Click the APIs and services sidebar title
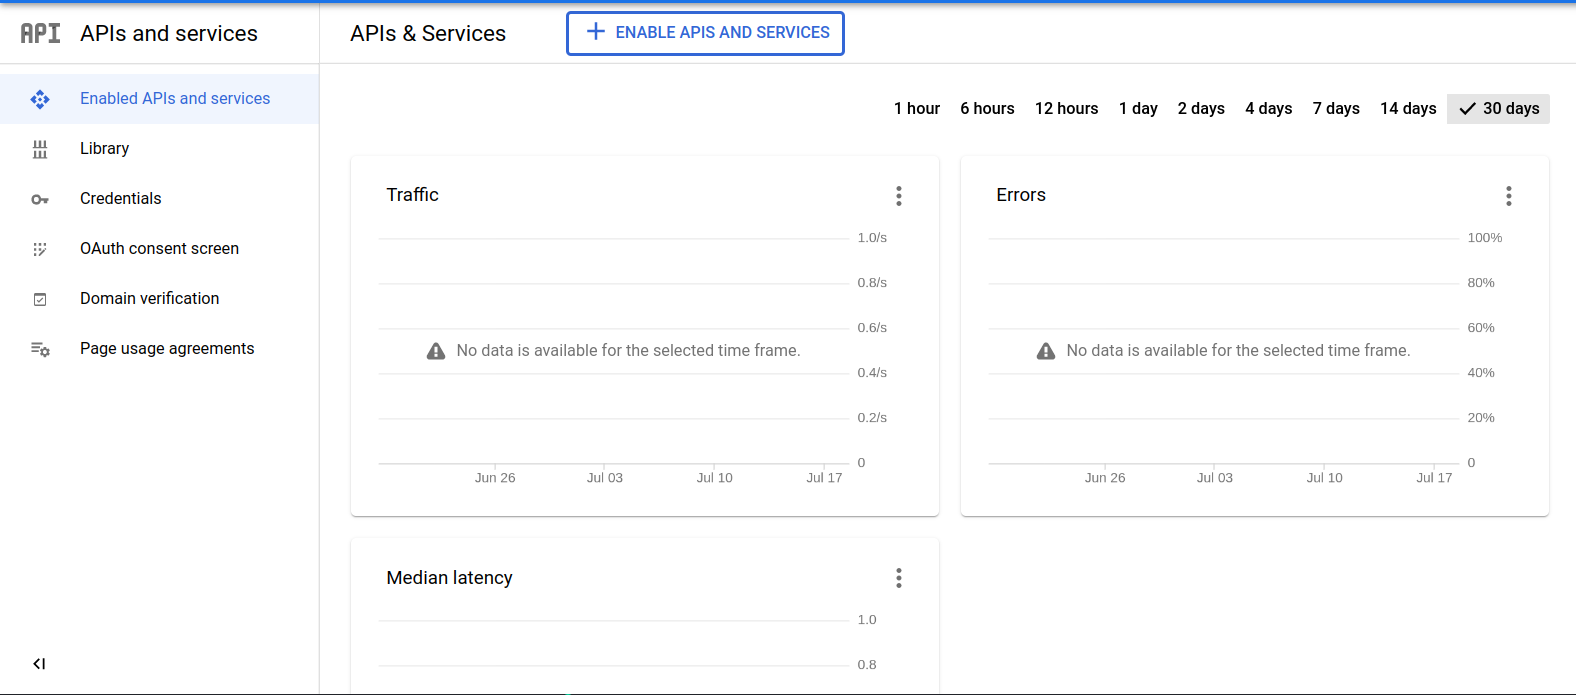 coord(169,34)
